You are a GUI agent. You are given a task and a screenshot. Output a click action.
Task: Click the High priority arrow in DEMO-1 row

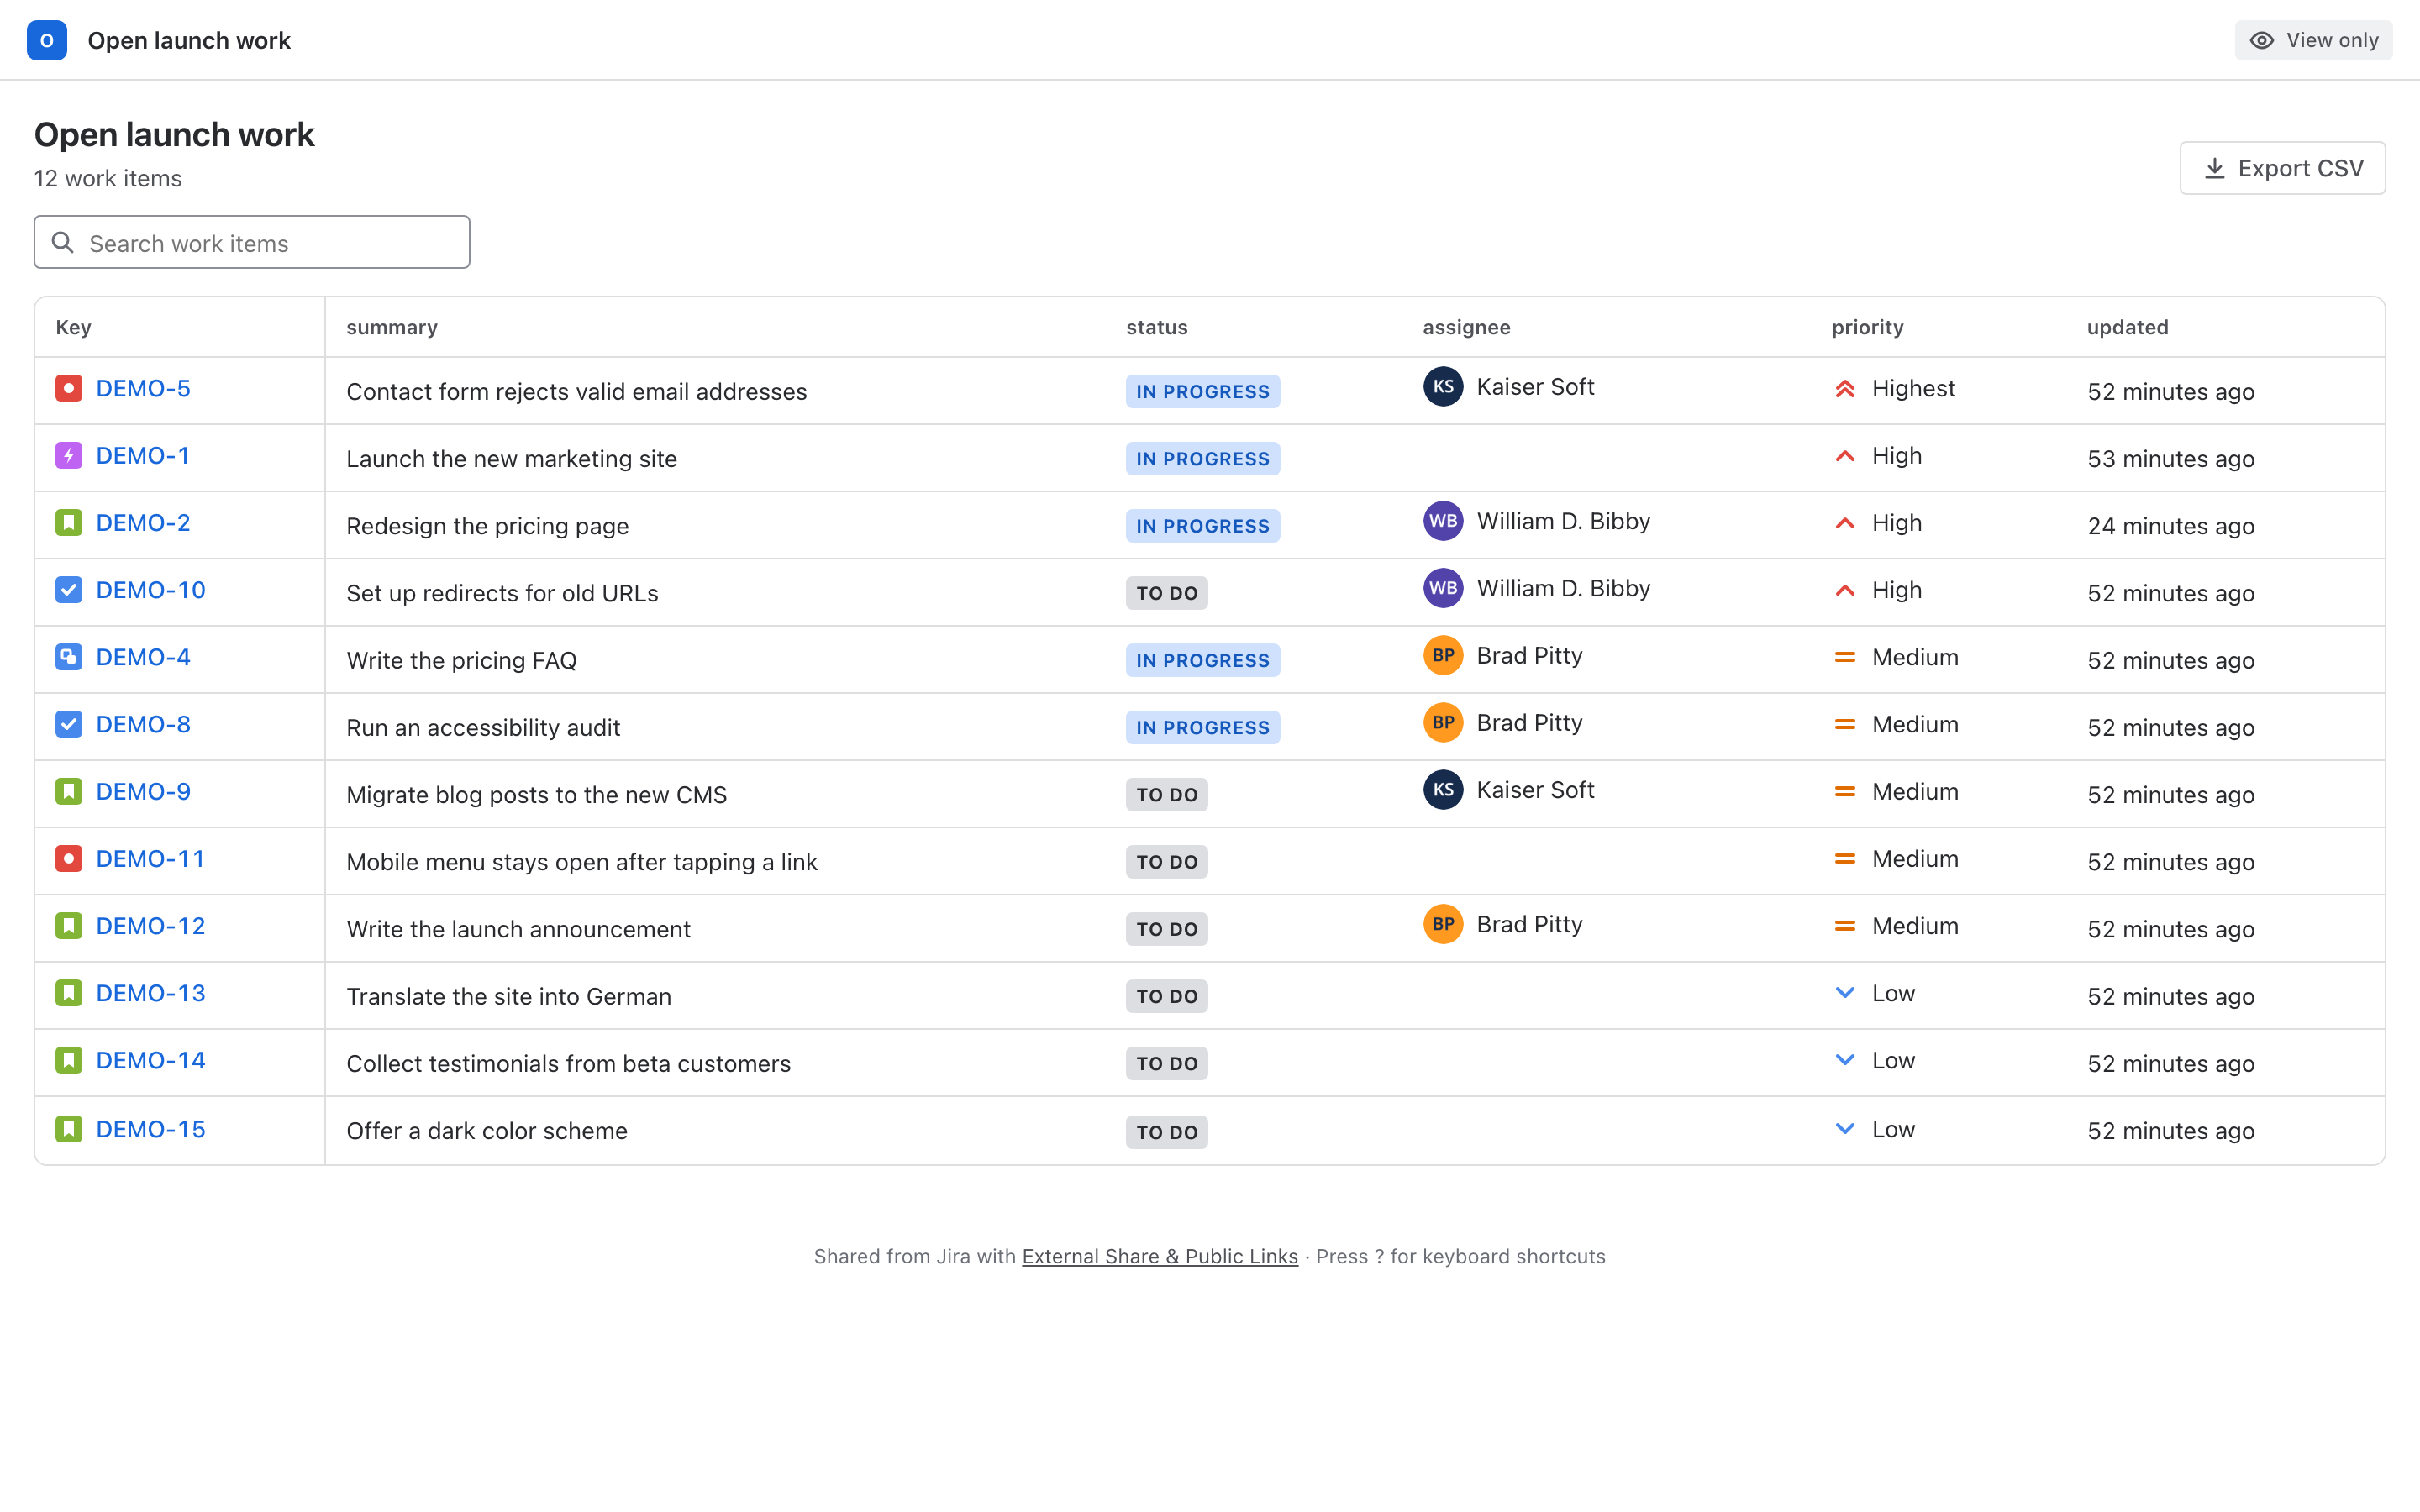[1845, 456]
